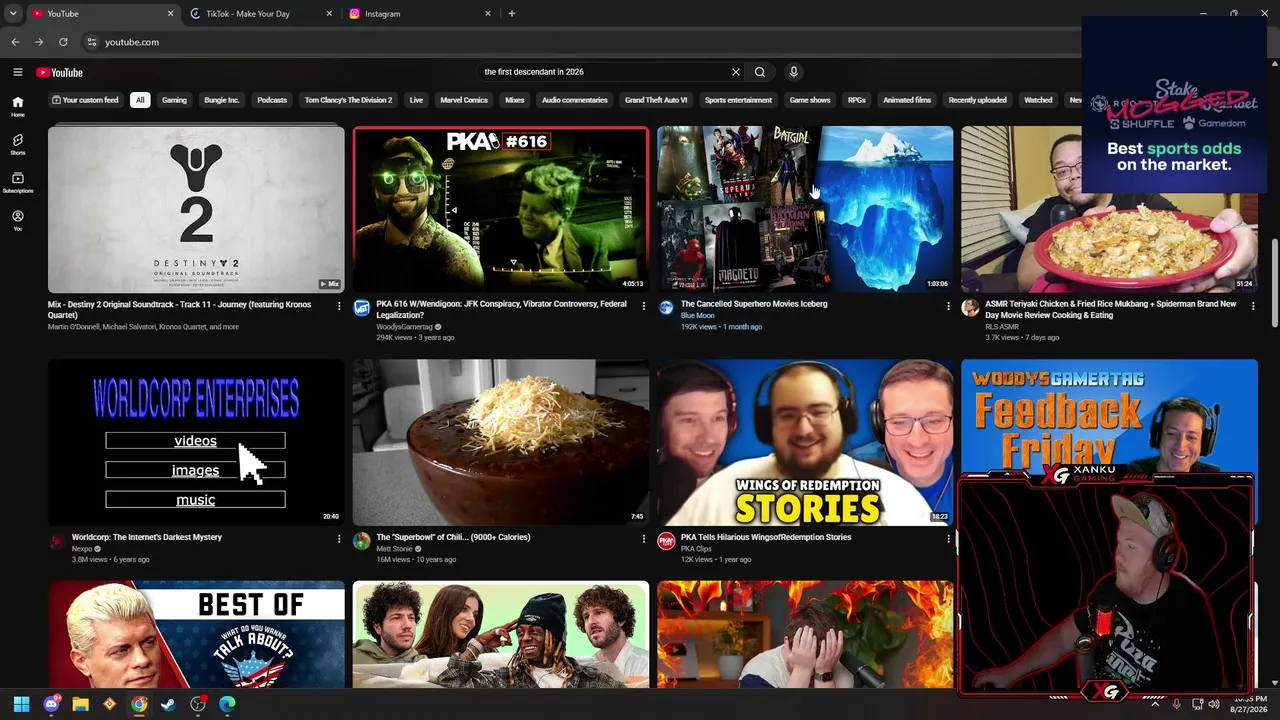Switch to the TikTok browser tab

pos(258,14)
